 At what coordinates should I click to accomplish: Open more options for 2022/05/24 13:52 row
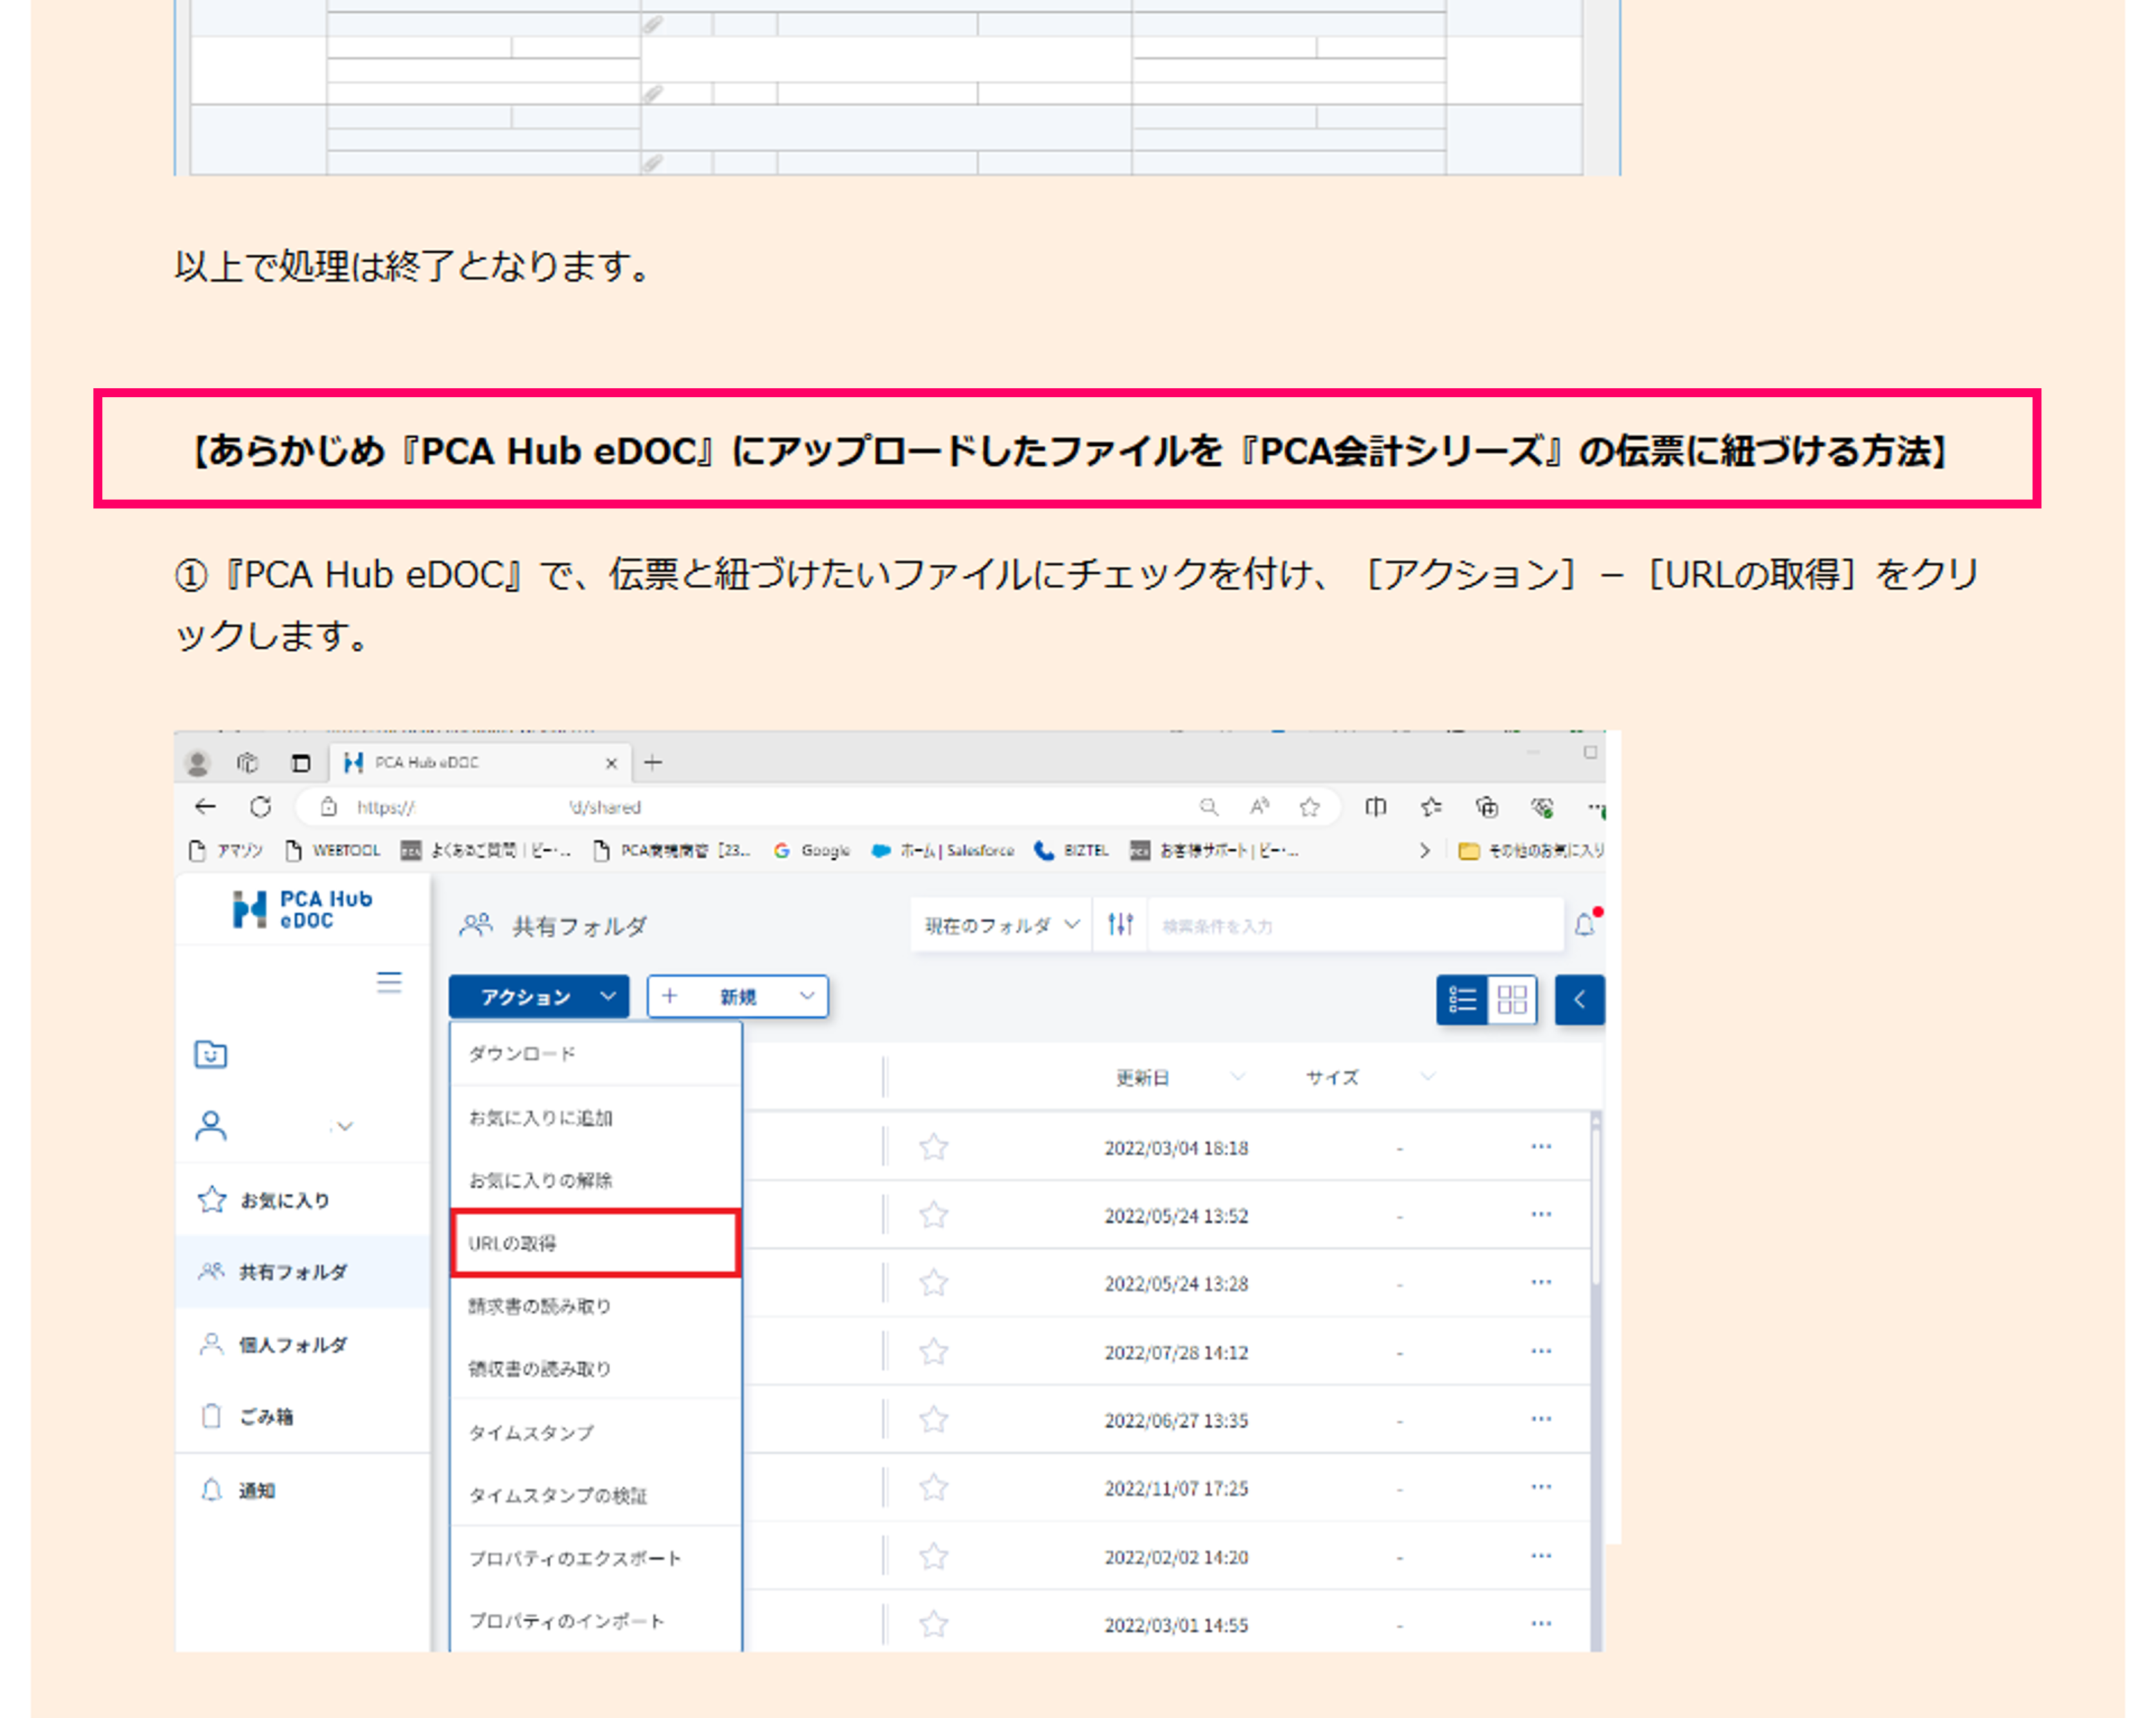point(1541,1215)
